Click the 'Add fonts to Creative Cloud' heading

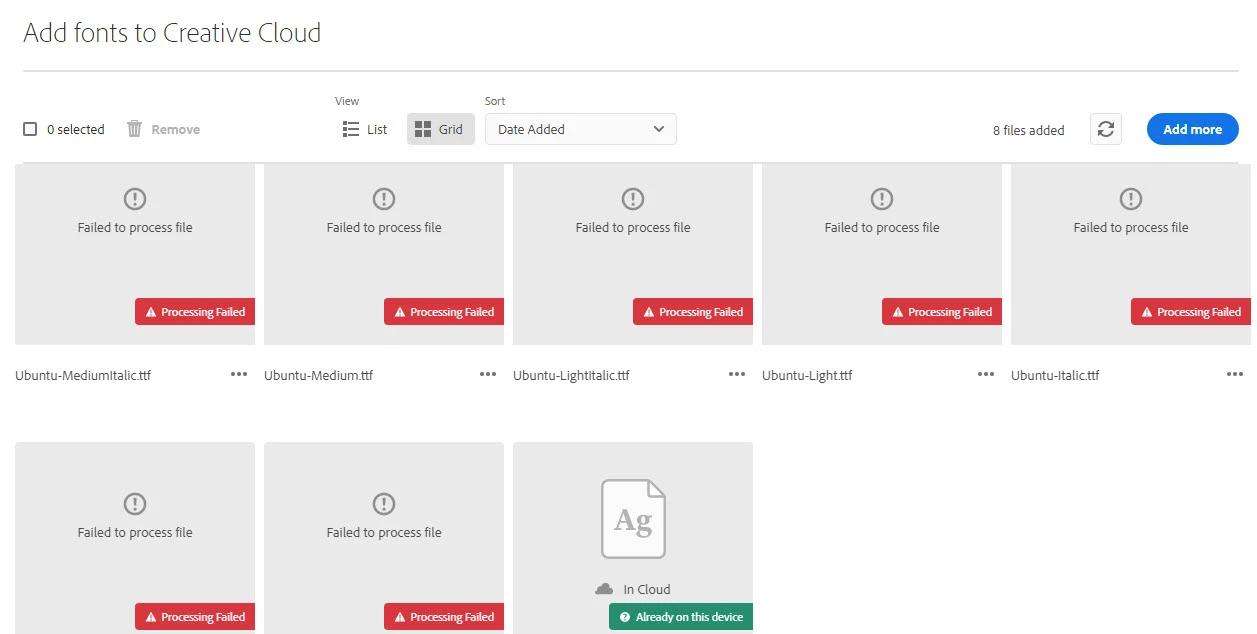click(172, 33)
